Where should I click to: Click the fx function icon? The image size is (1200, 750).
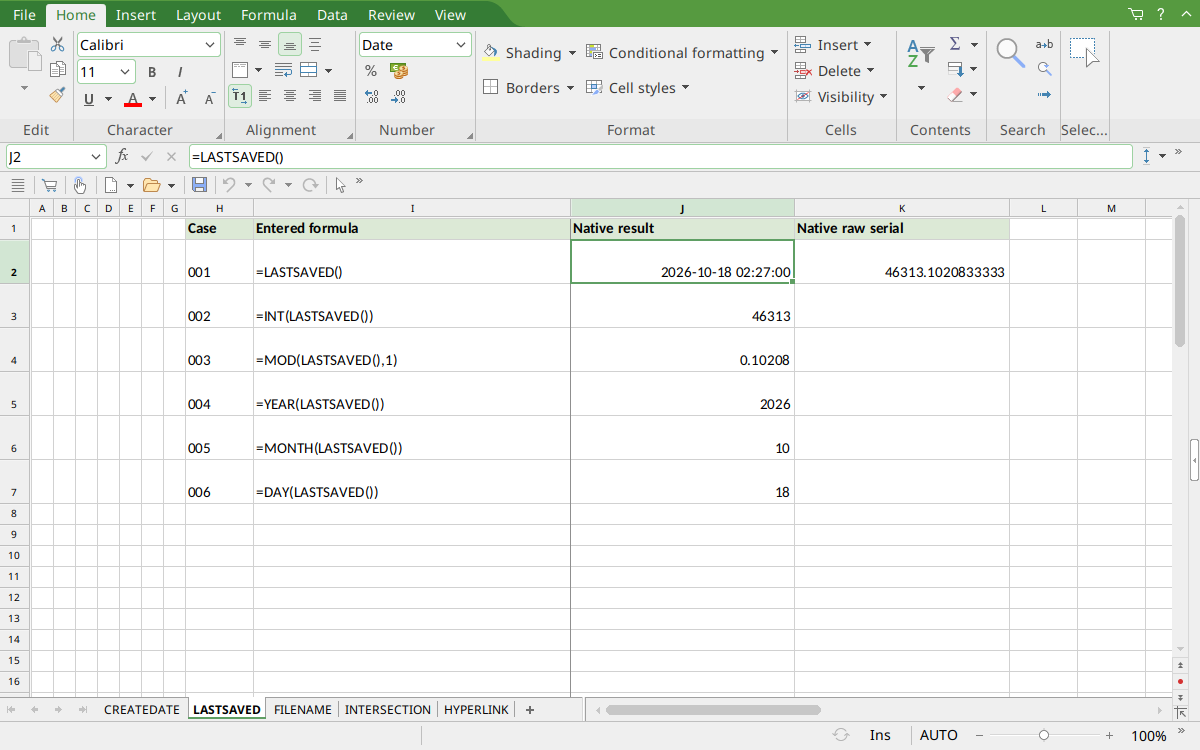122,157
